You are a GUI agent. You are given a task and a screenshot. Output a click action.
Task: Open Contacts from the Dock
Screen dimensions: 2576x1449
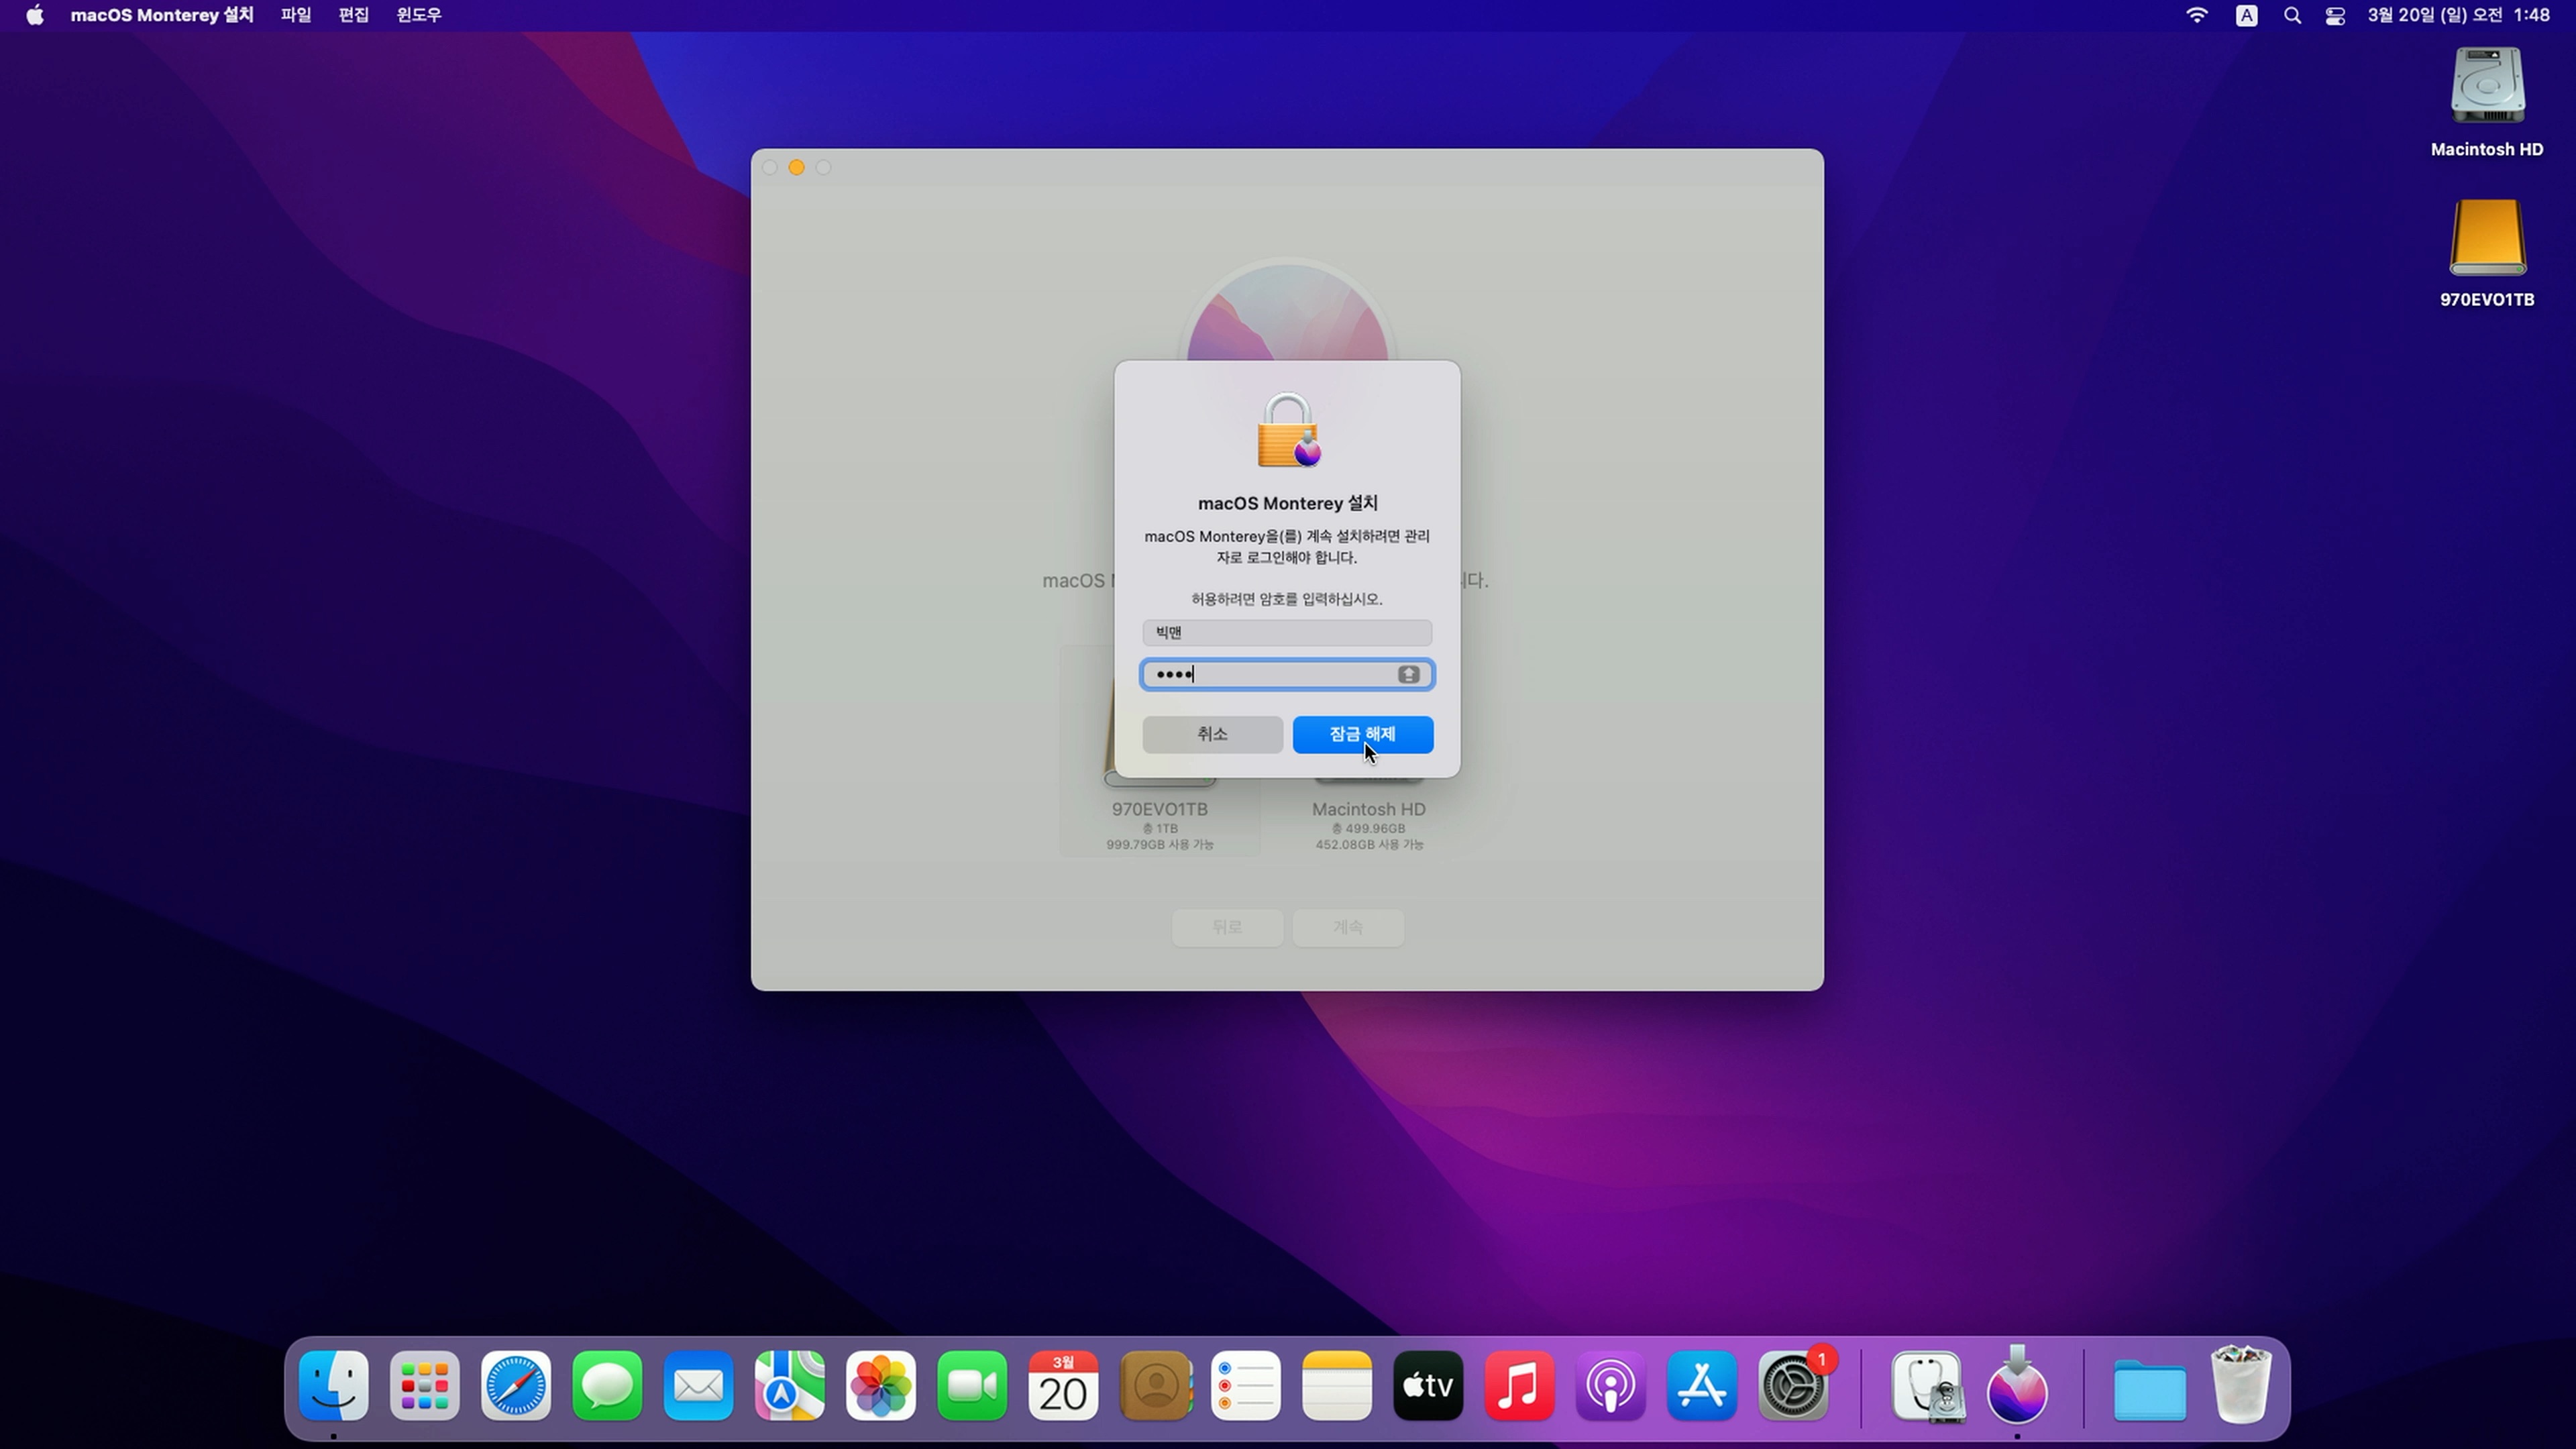pos(1155,1386)
